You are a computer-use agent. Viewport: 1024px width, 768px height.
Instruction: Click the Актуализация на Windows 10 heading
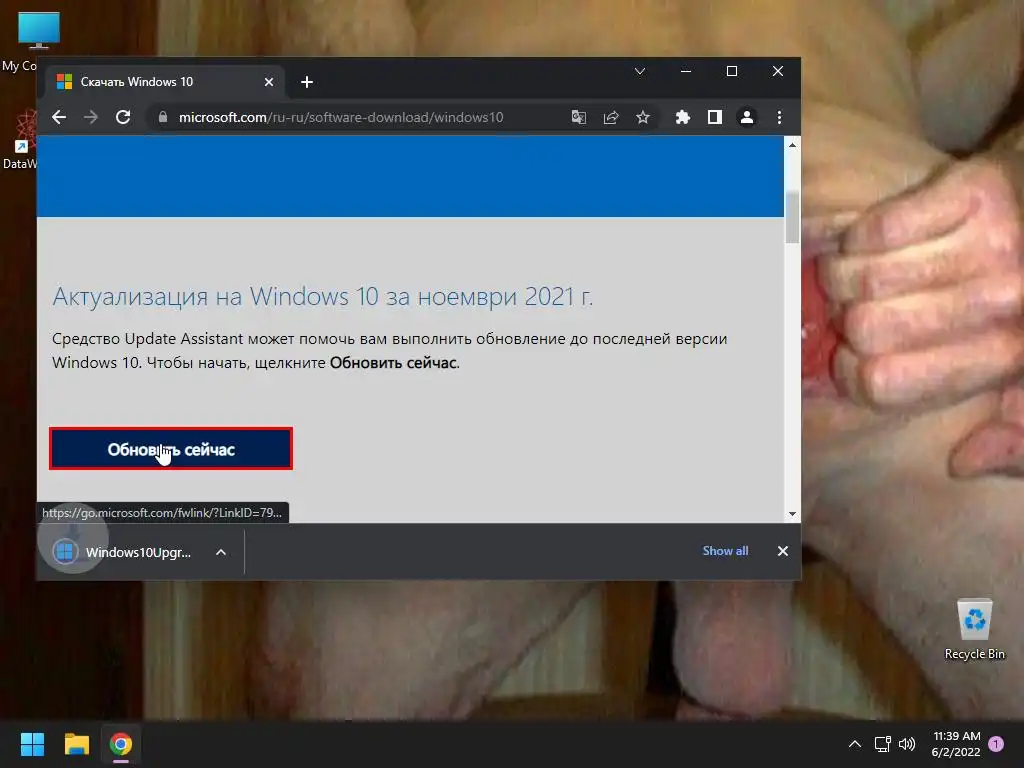(x=323, y=296)
